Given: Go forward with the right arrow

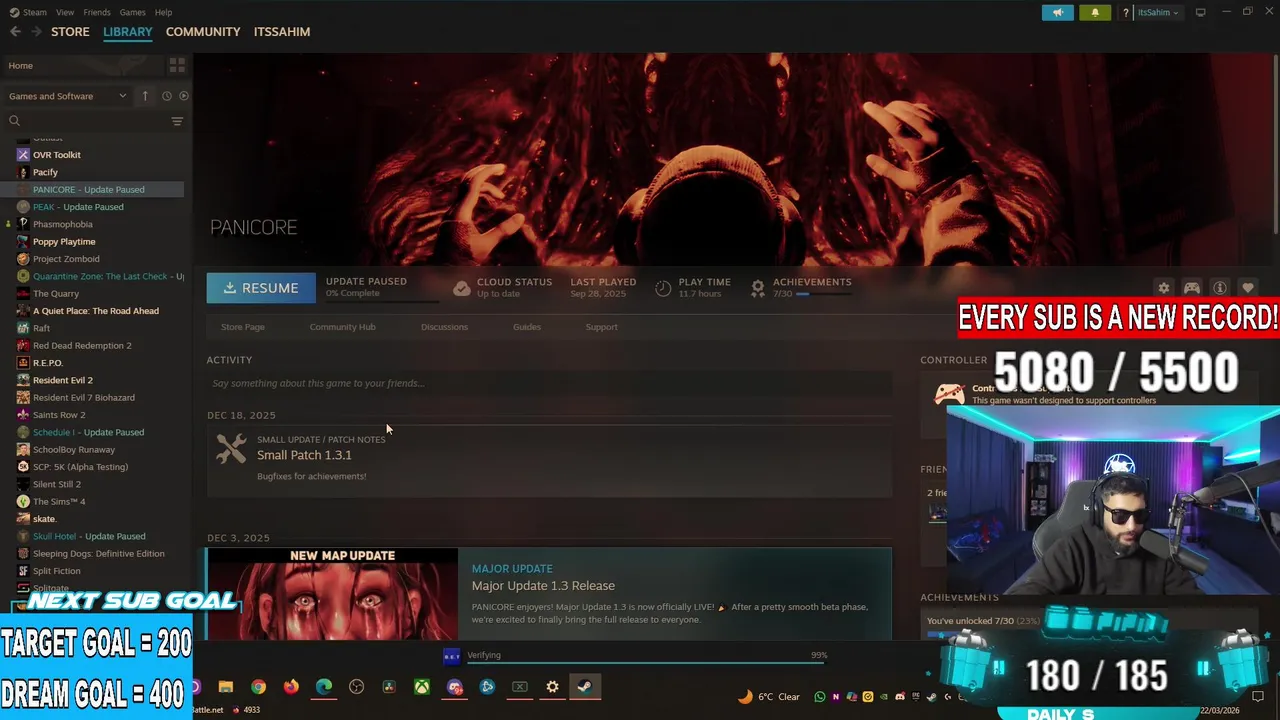Looking at the screenshot, I should click(x=37, y=32).
